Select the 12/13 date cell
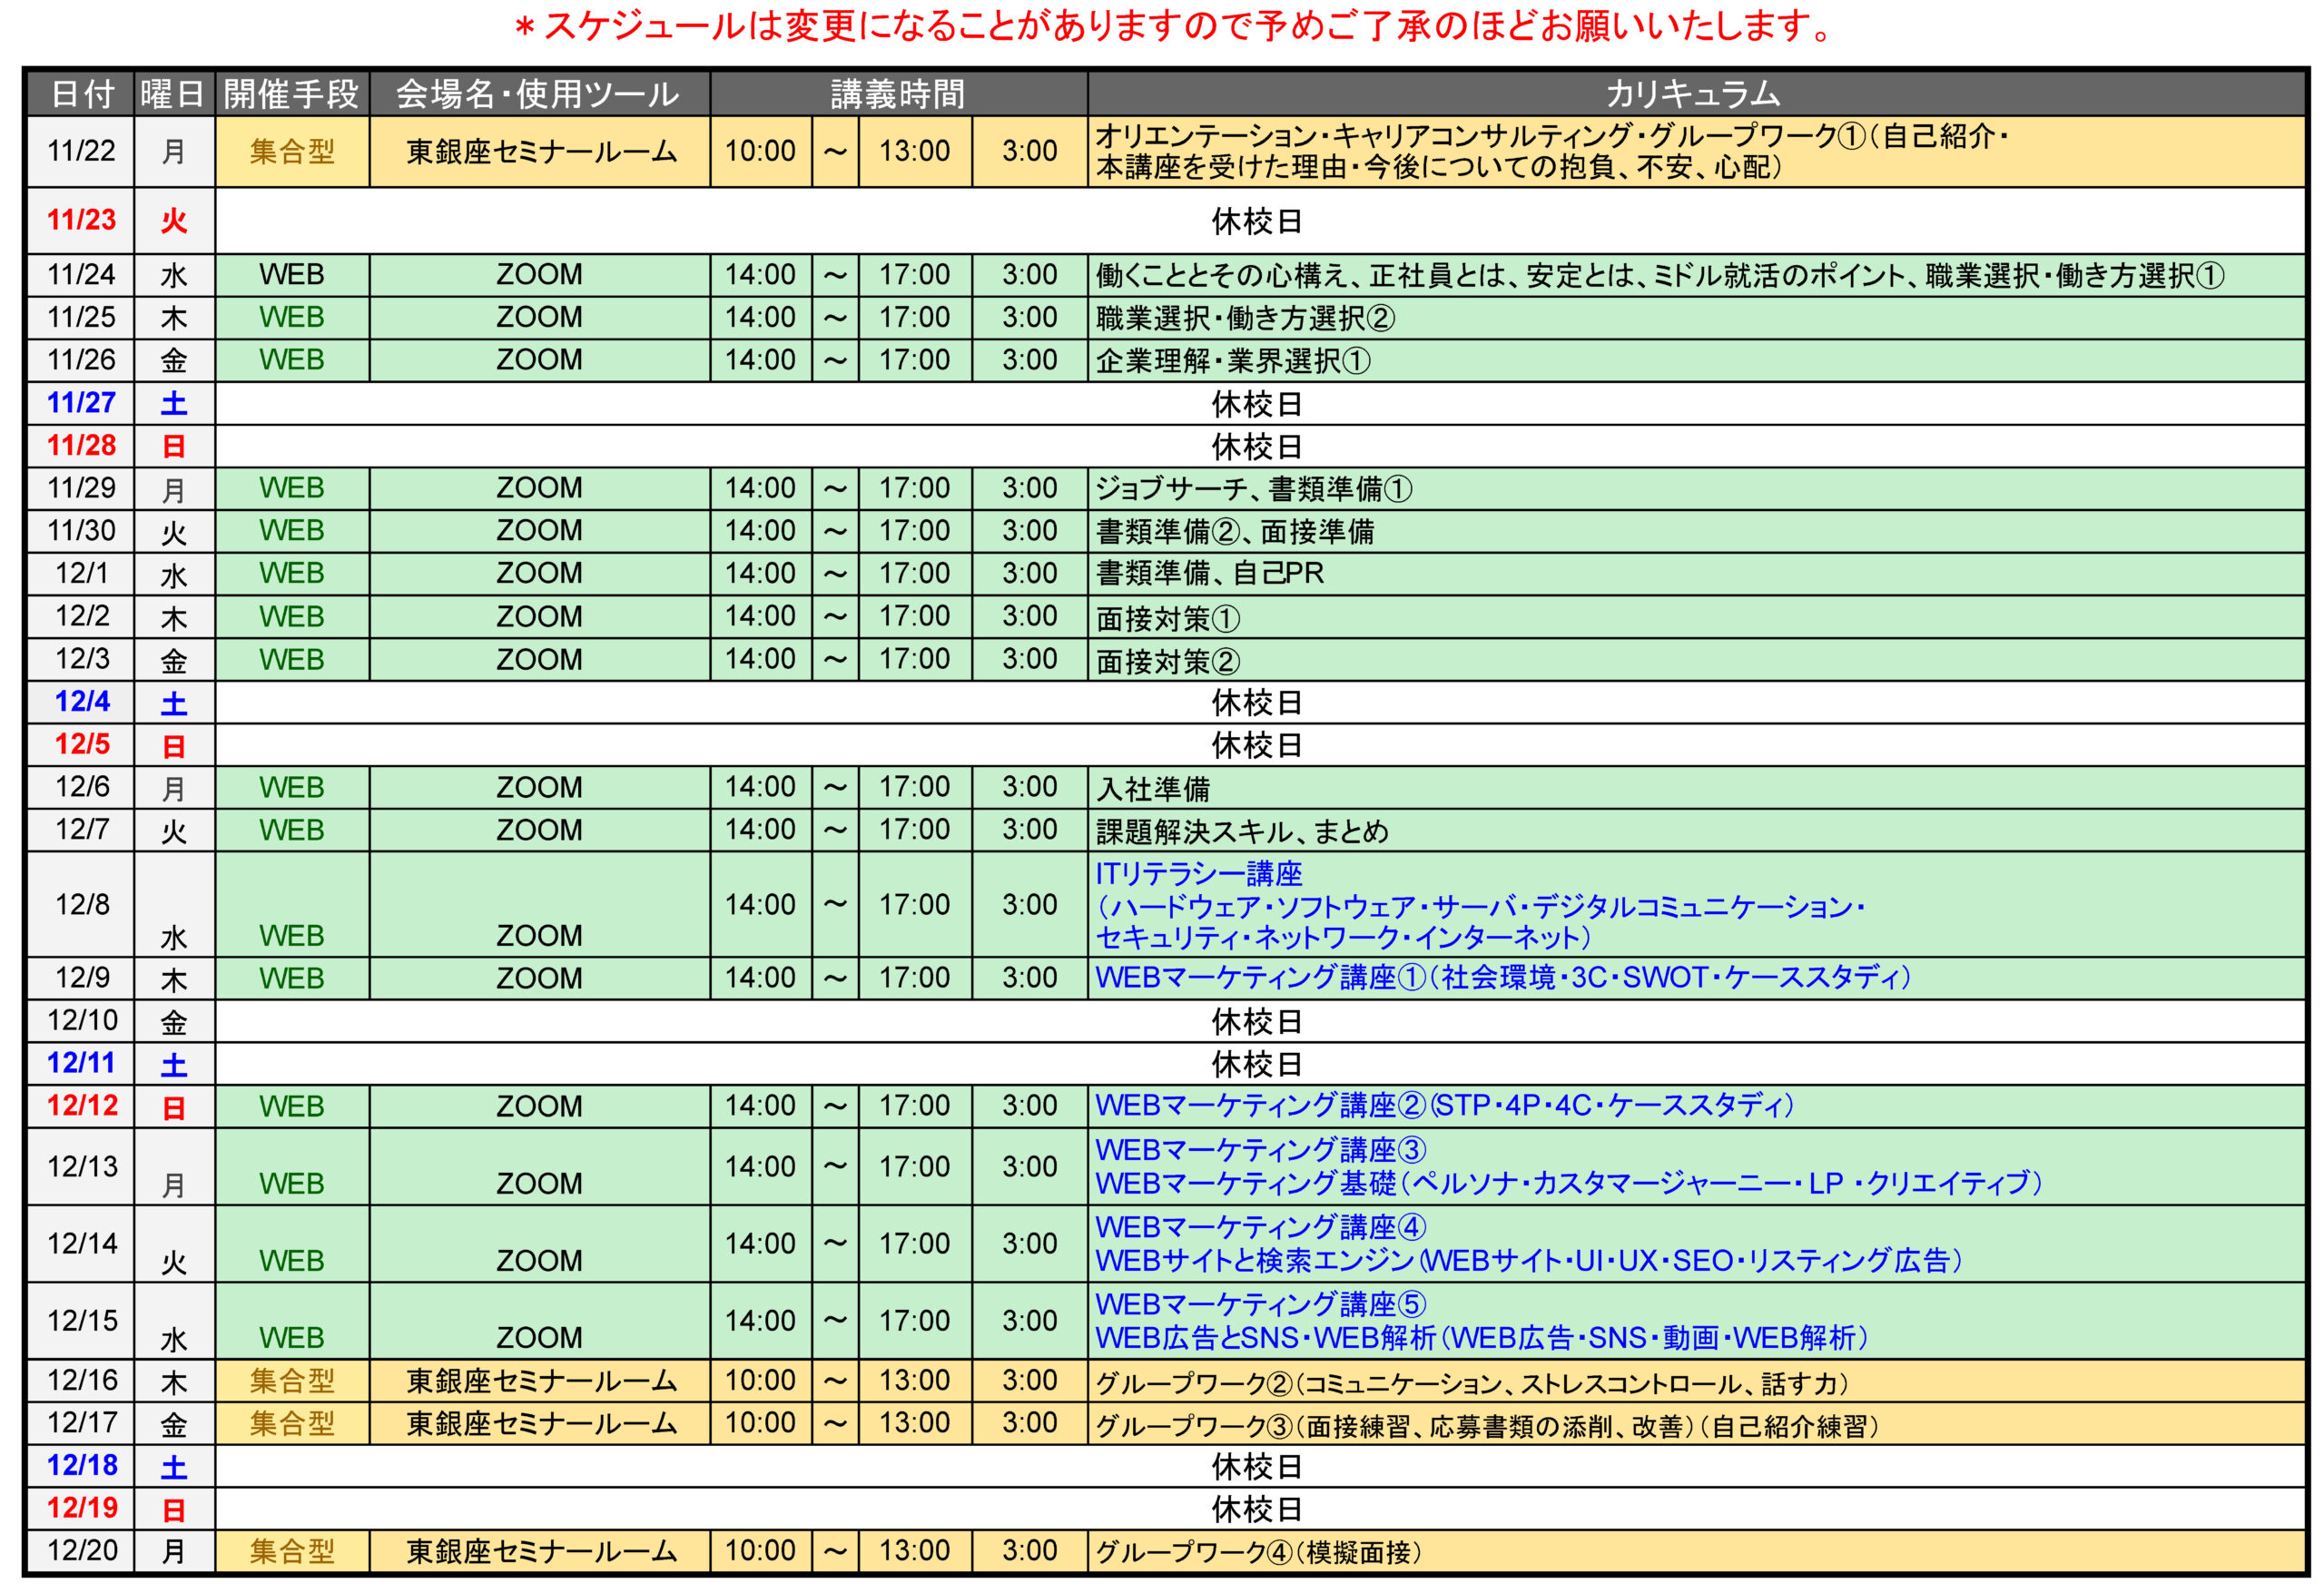The image size is (2324, 1593). coord(81,1167)
